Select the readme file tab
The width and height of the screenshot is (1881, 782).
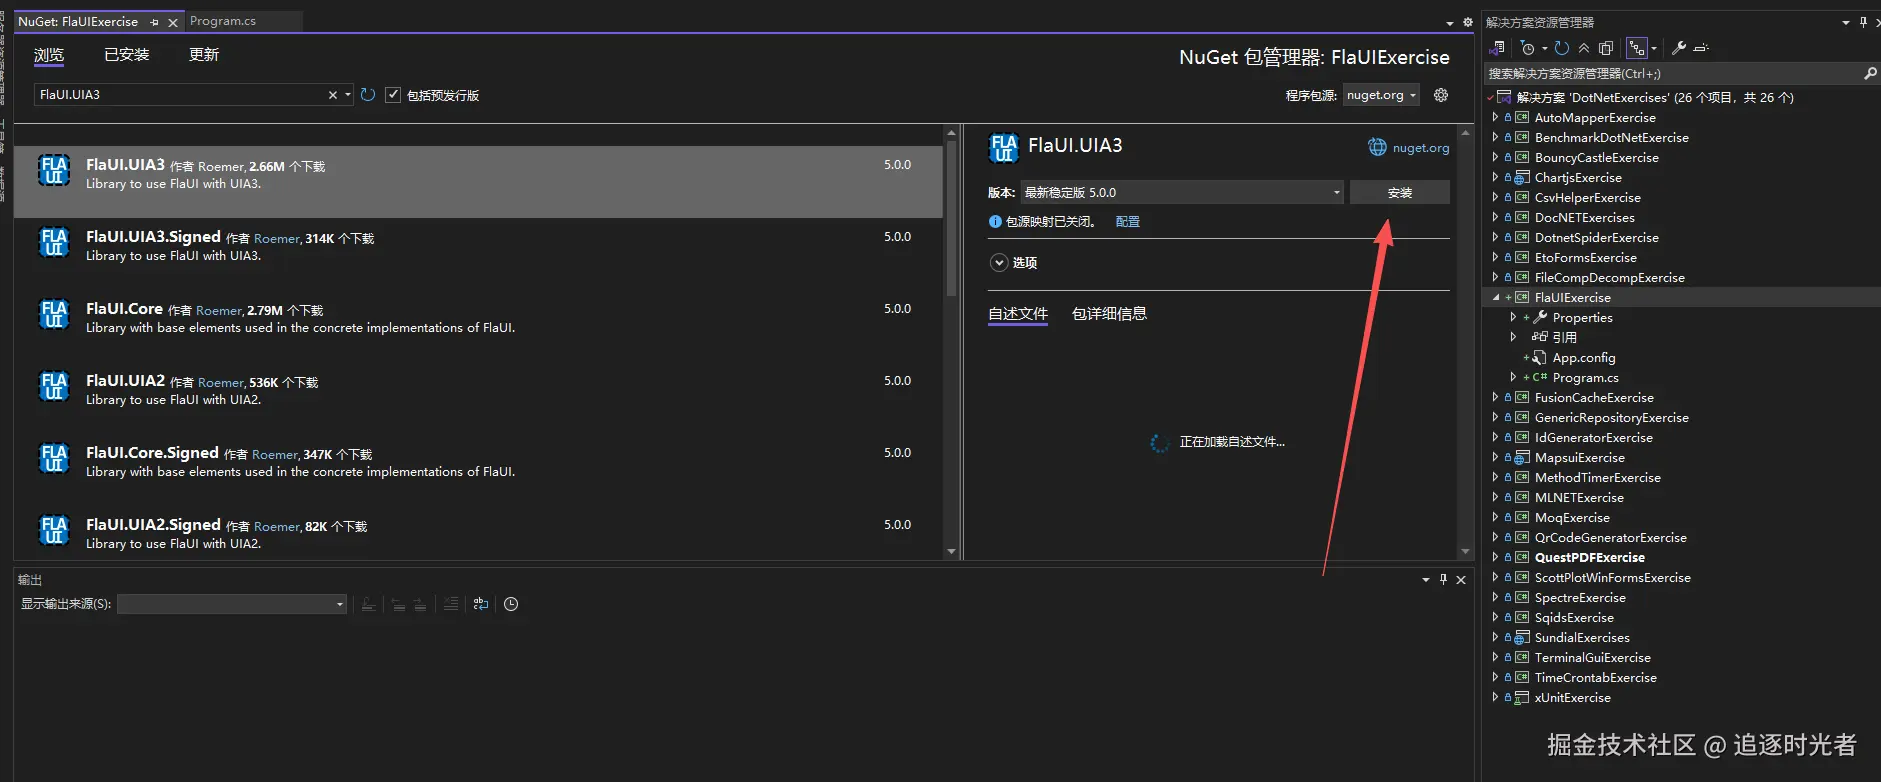tap(1018, 314)
